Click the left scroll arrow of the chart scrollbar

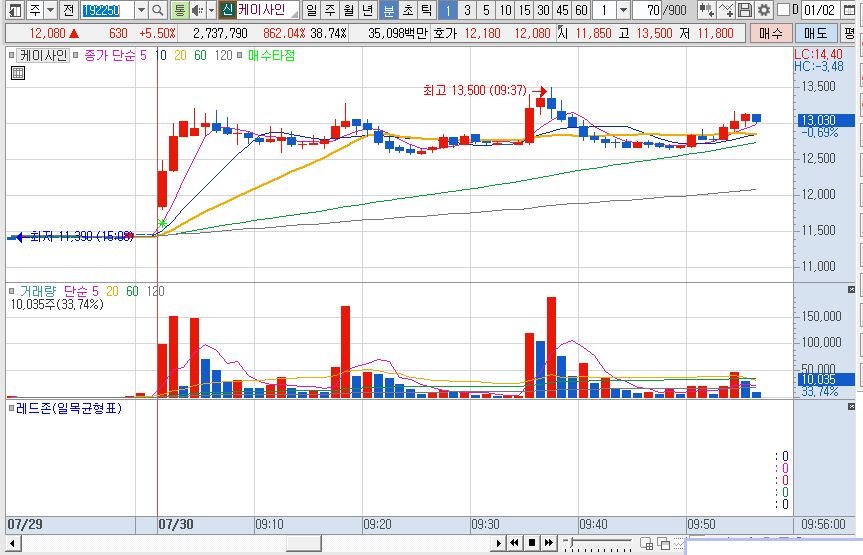tap(12, 543)
